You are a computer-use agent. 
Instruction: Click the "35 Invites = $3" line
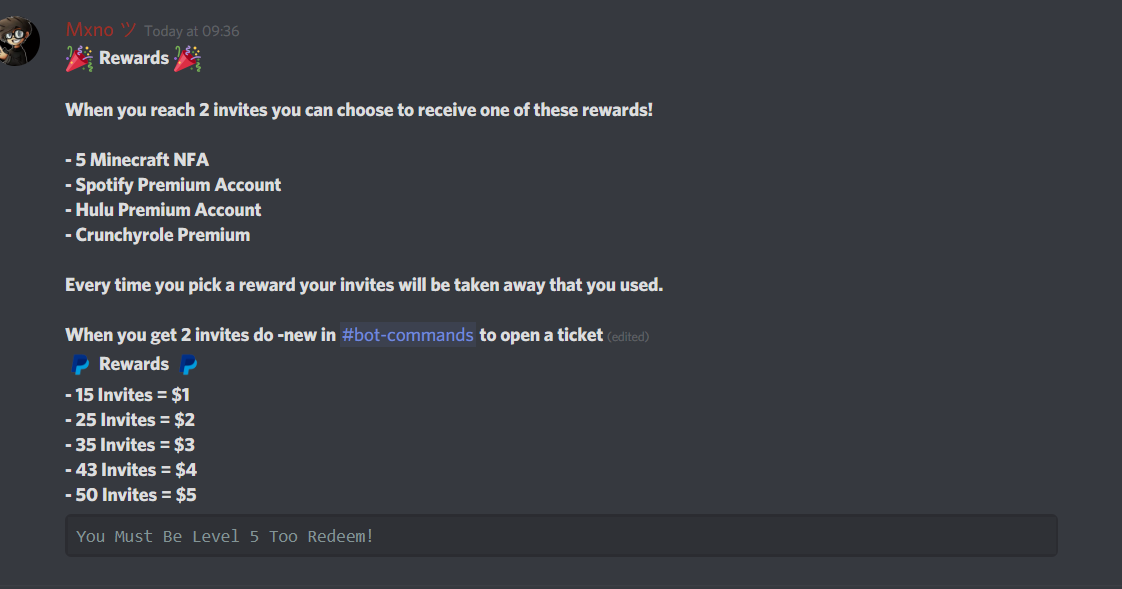click(x=130, y=445)
